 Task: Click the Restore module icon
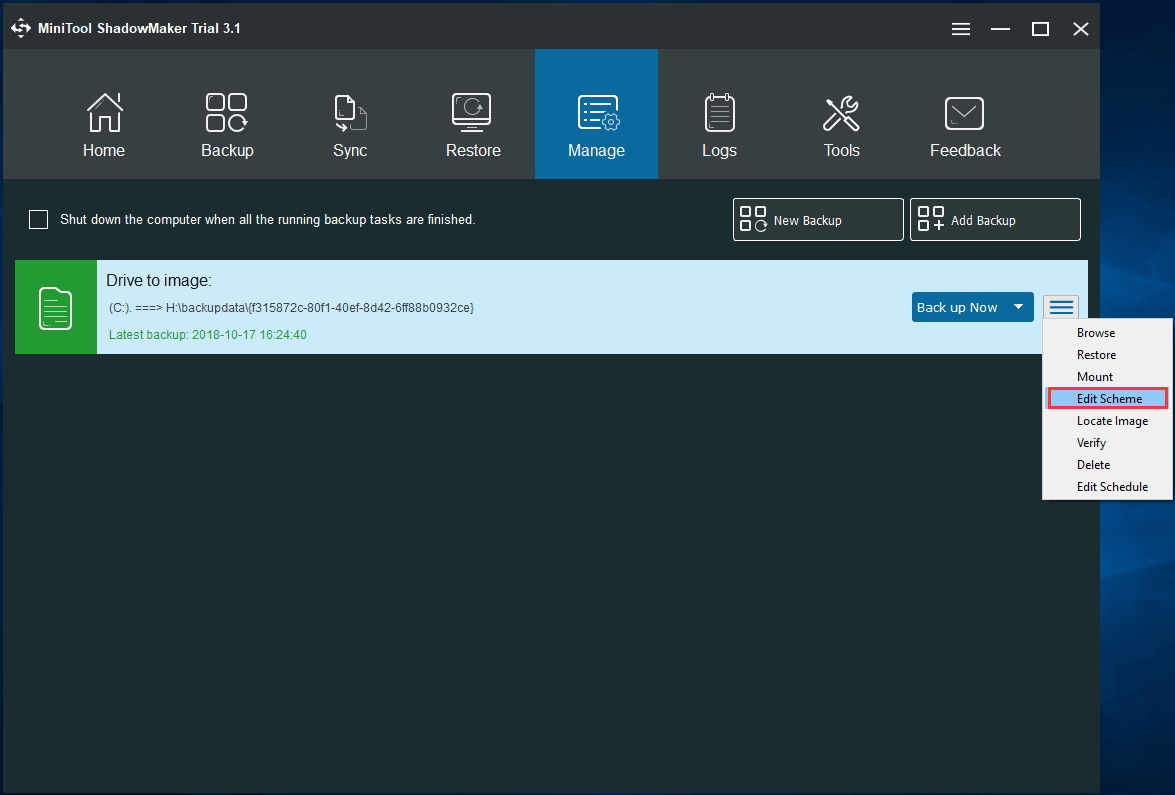coord(472,112)
